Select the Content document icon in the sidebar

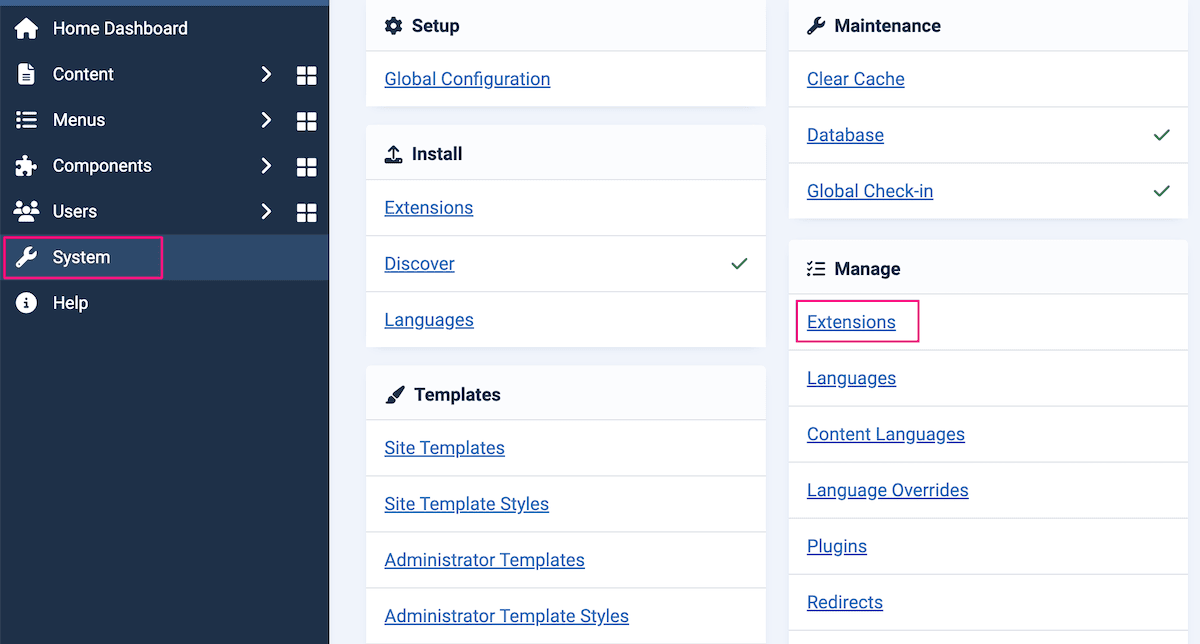point(27,74)
